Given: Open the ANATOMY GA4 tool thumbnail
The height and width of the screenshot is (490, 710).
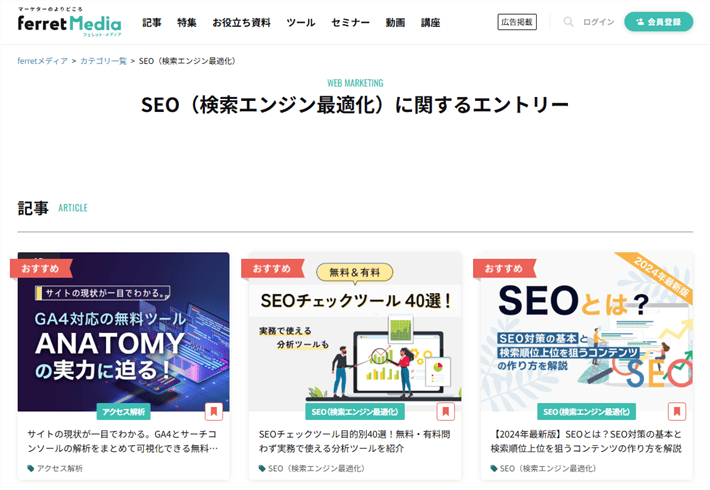Looking at the screenshot, I should click(123, 331).
